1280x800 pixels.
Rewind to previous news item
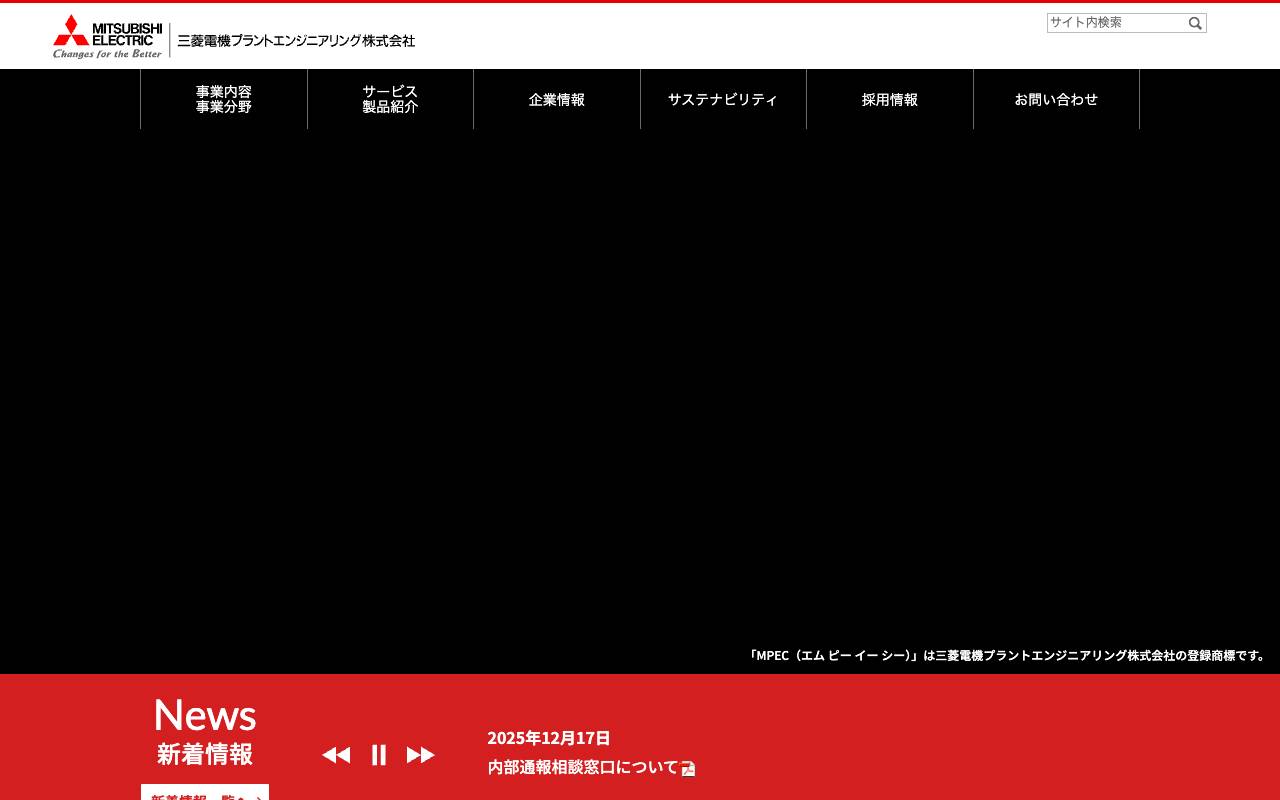[336, 755]
